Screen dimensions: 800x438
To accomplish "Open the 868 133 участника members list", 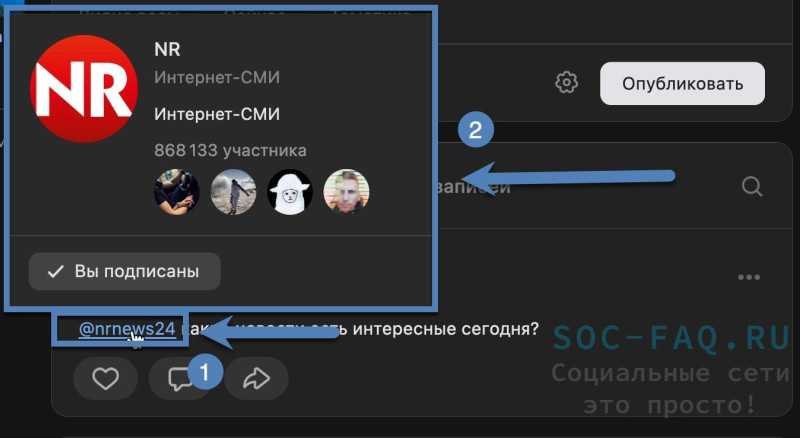I will click(230, 151).
